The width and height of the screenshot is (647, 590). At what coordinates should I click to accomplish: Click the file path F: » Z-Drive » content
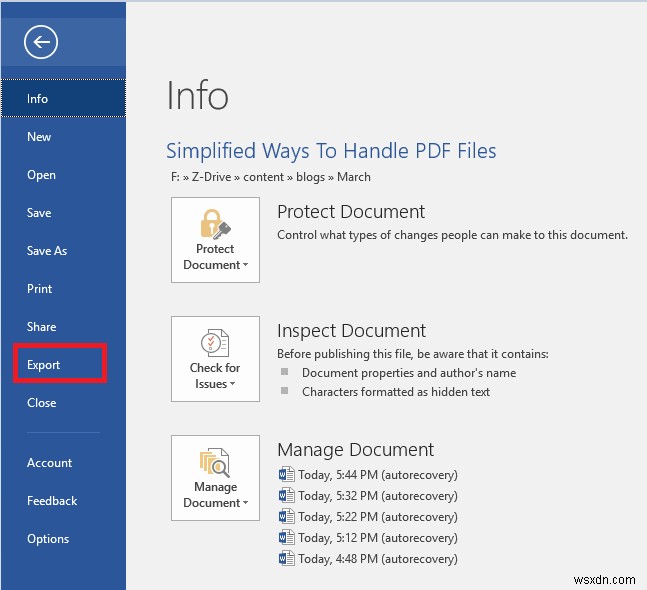point(271,177)
